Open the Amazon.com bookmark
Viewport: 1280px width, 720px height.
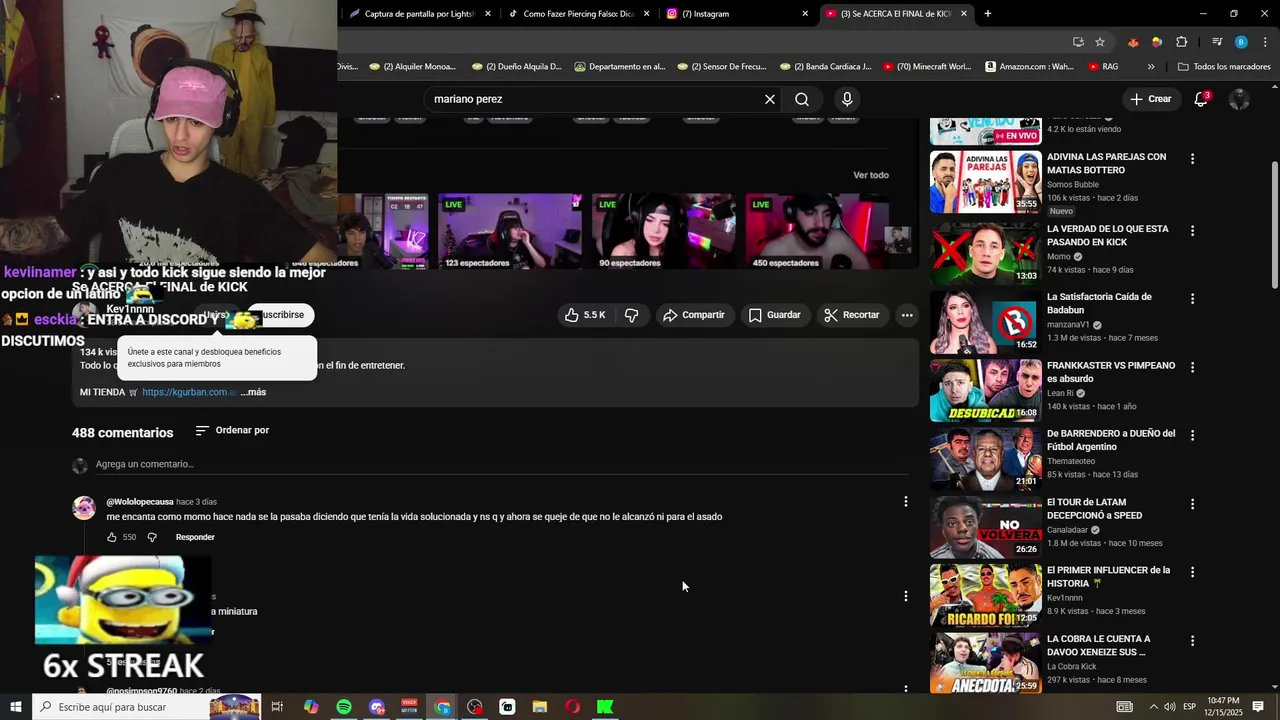[1029, 67]
